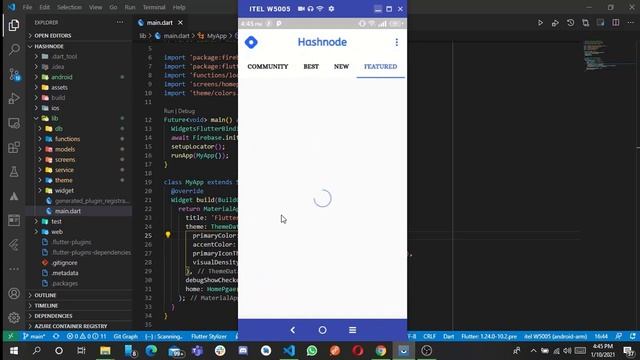Open Accounts icon in activity bar
Screen dimensions: 640x360
tap(14, 293)
